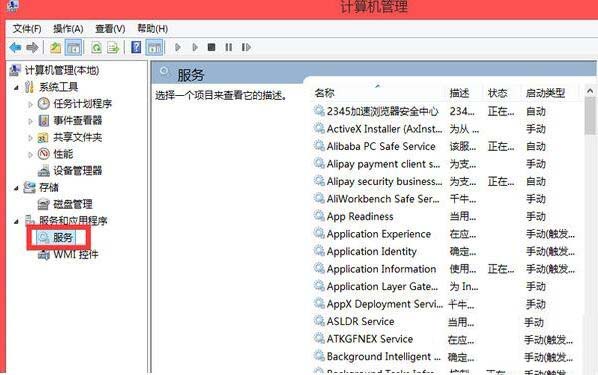Toggle the console tree pane icon
The height and width of the screenshot is (375, 598).
(x=74, y=48)
